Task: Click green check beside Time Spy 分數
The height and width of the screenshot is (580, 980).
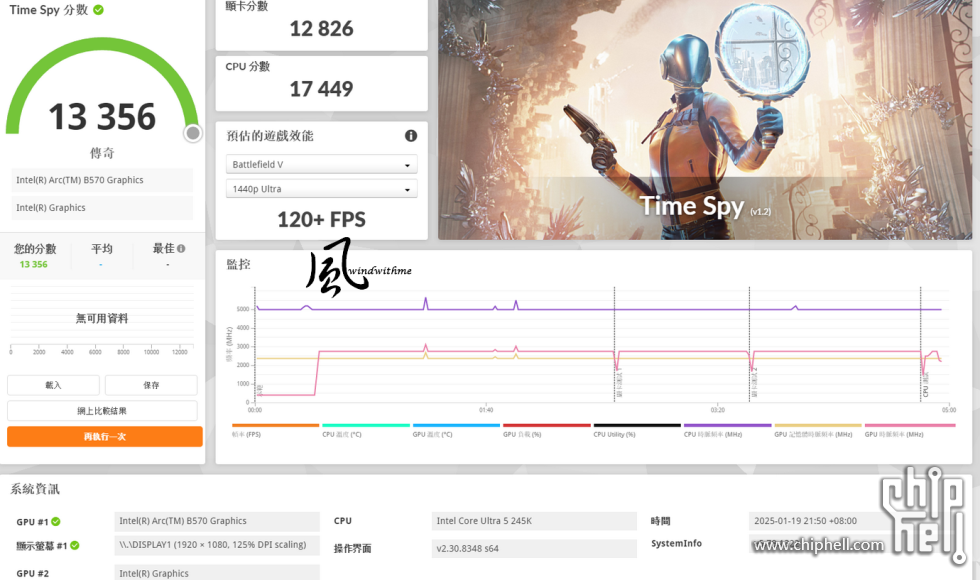Action: 98,10
